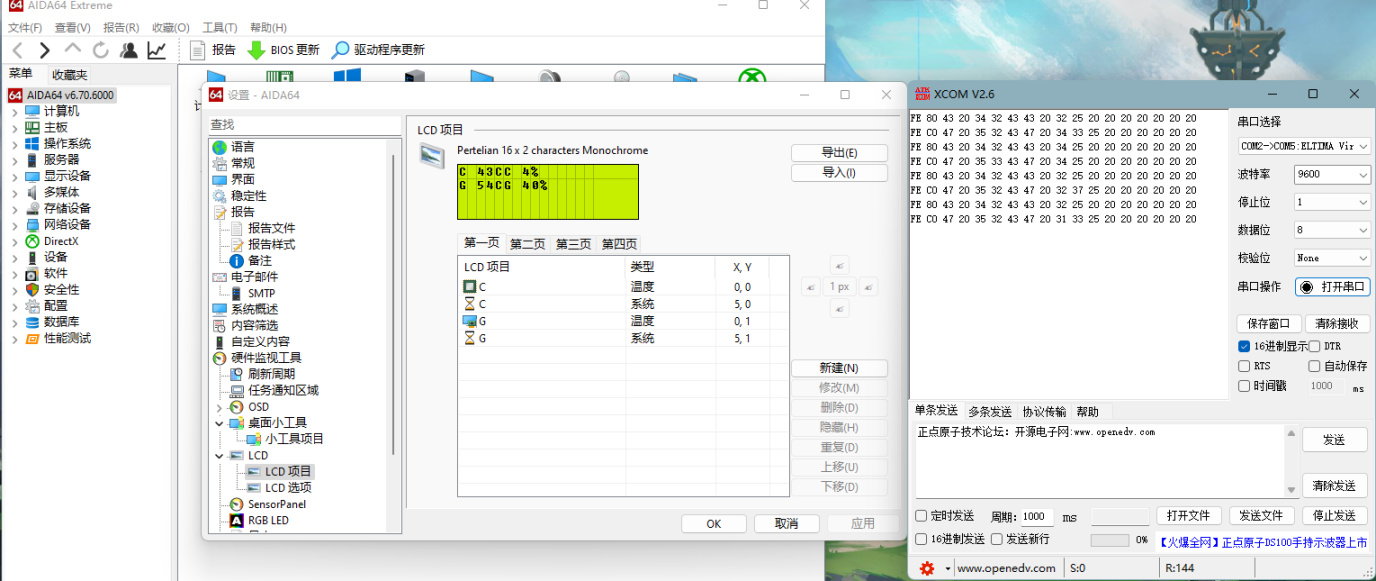1376x581 pixels.
Task: Open 系统概述 settings page
Action: (254, 309)
